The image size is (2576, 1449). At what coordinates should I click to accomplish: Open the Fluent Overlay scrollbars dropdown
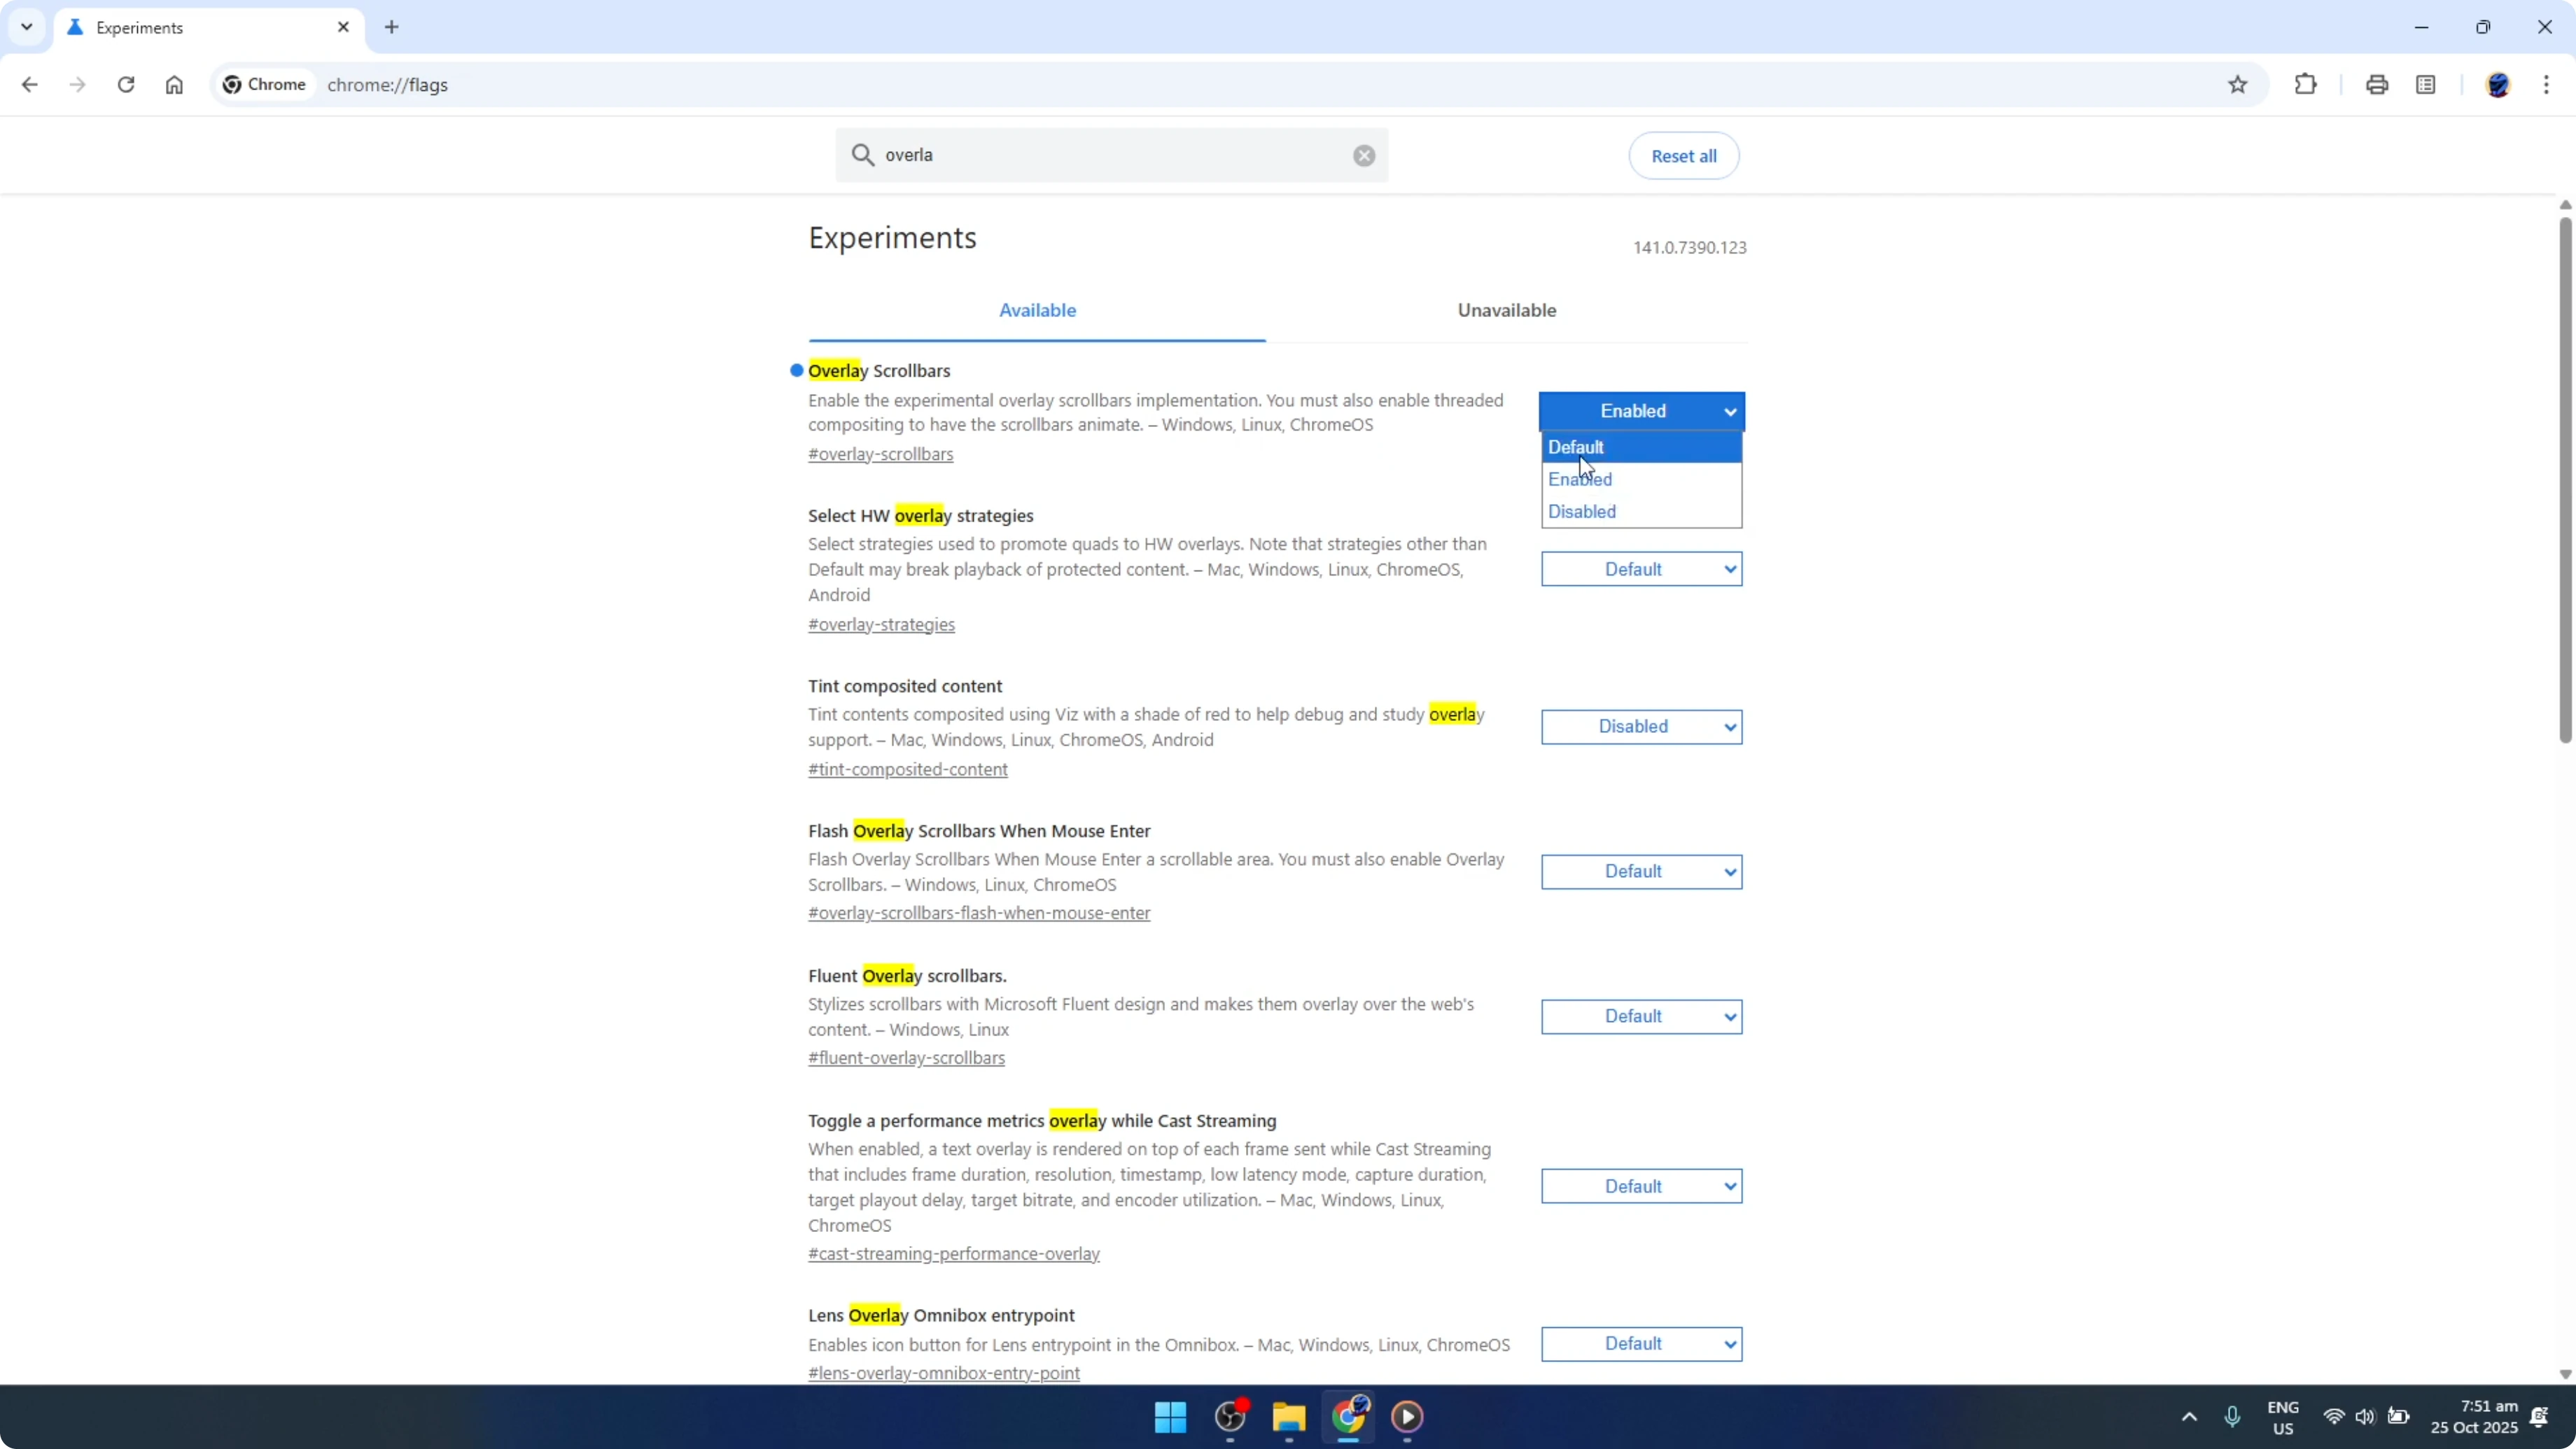point(1641,1016)
